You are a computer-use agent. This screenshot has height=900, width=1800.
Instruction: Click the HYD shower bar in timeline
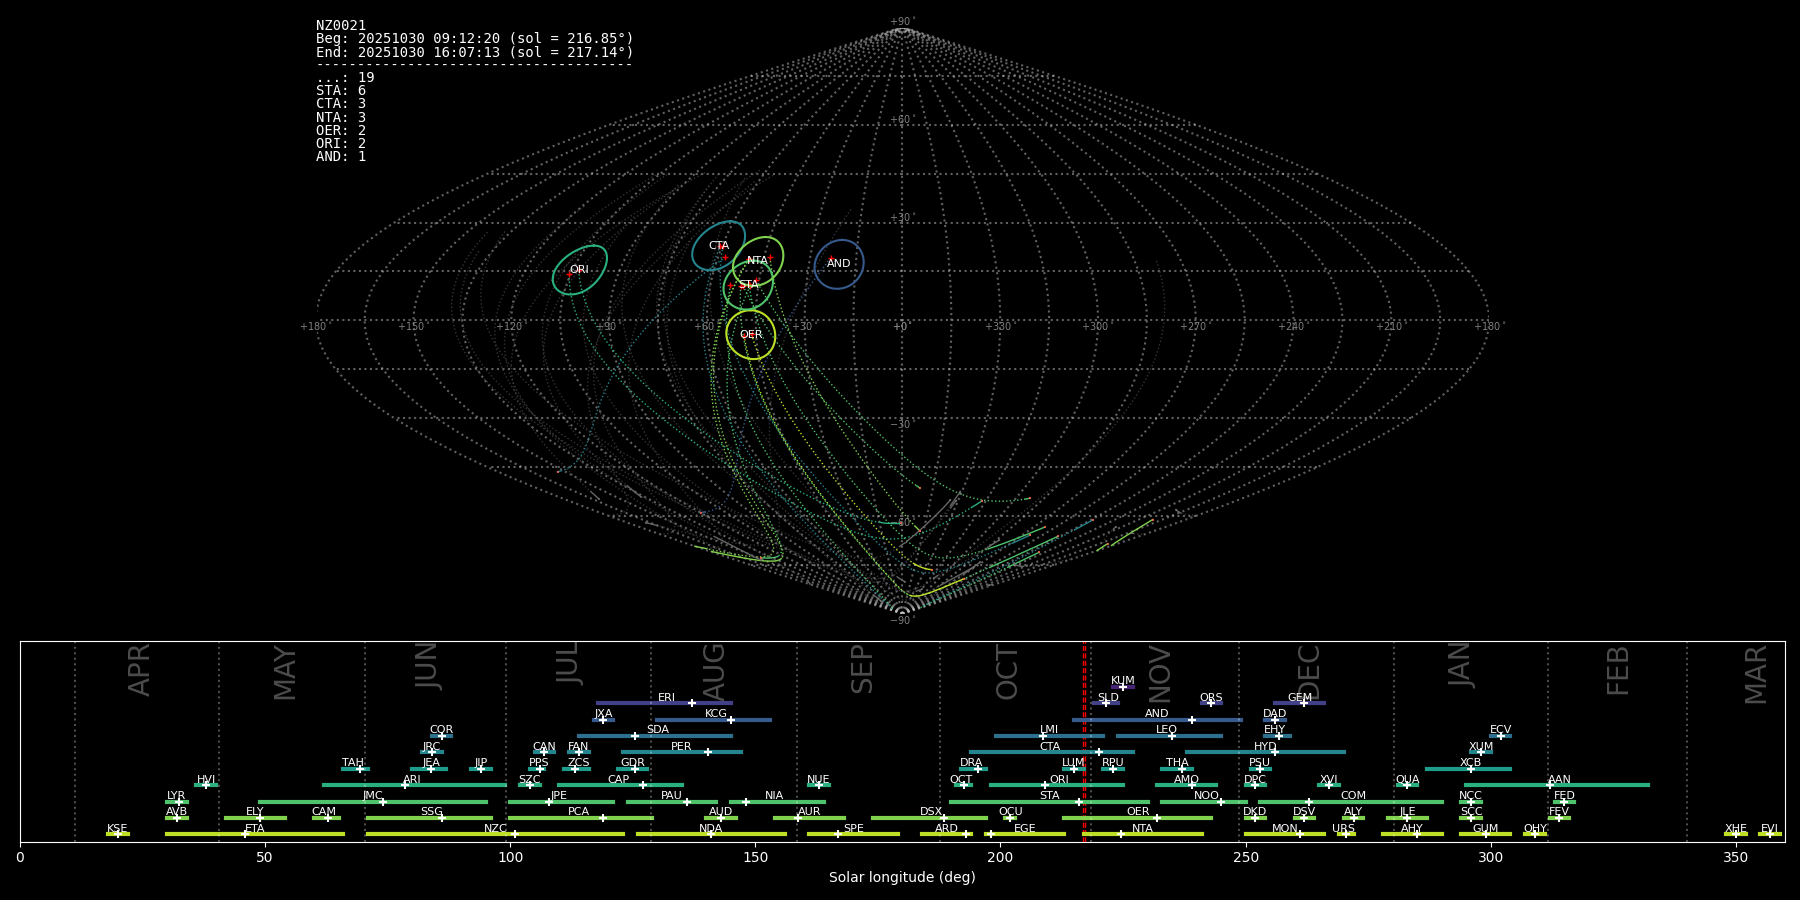pos(1265,752)
